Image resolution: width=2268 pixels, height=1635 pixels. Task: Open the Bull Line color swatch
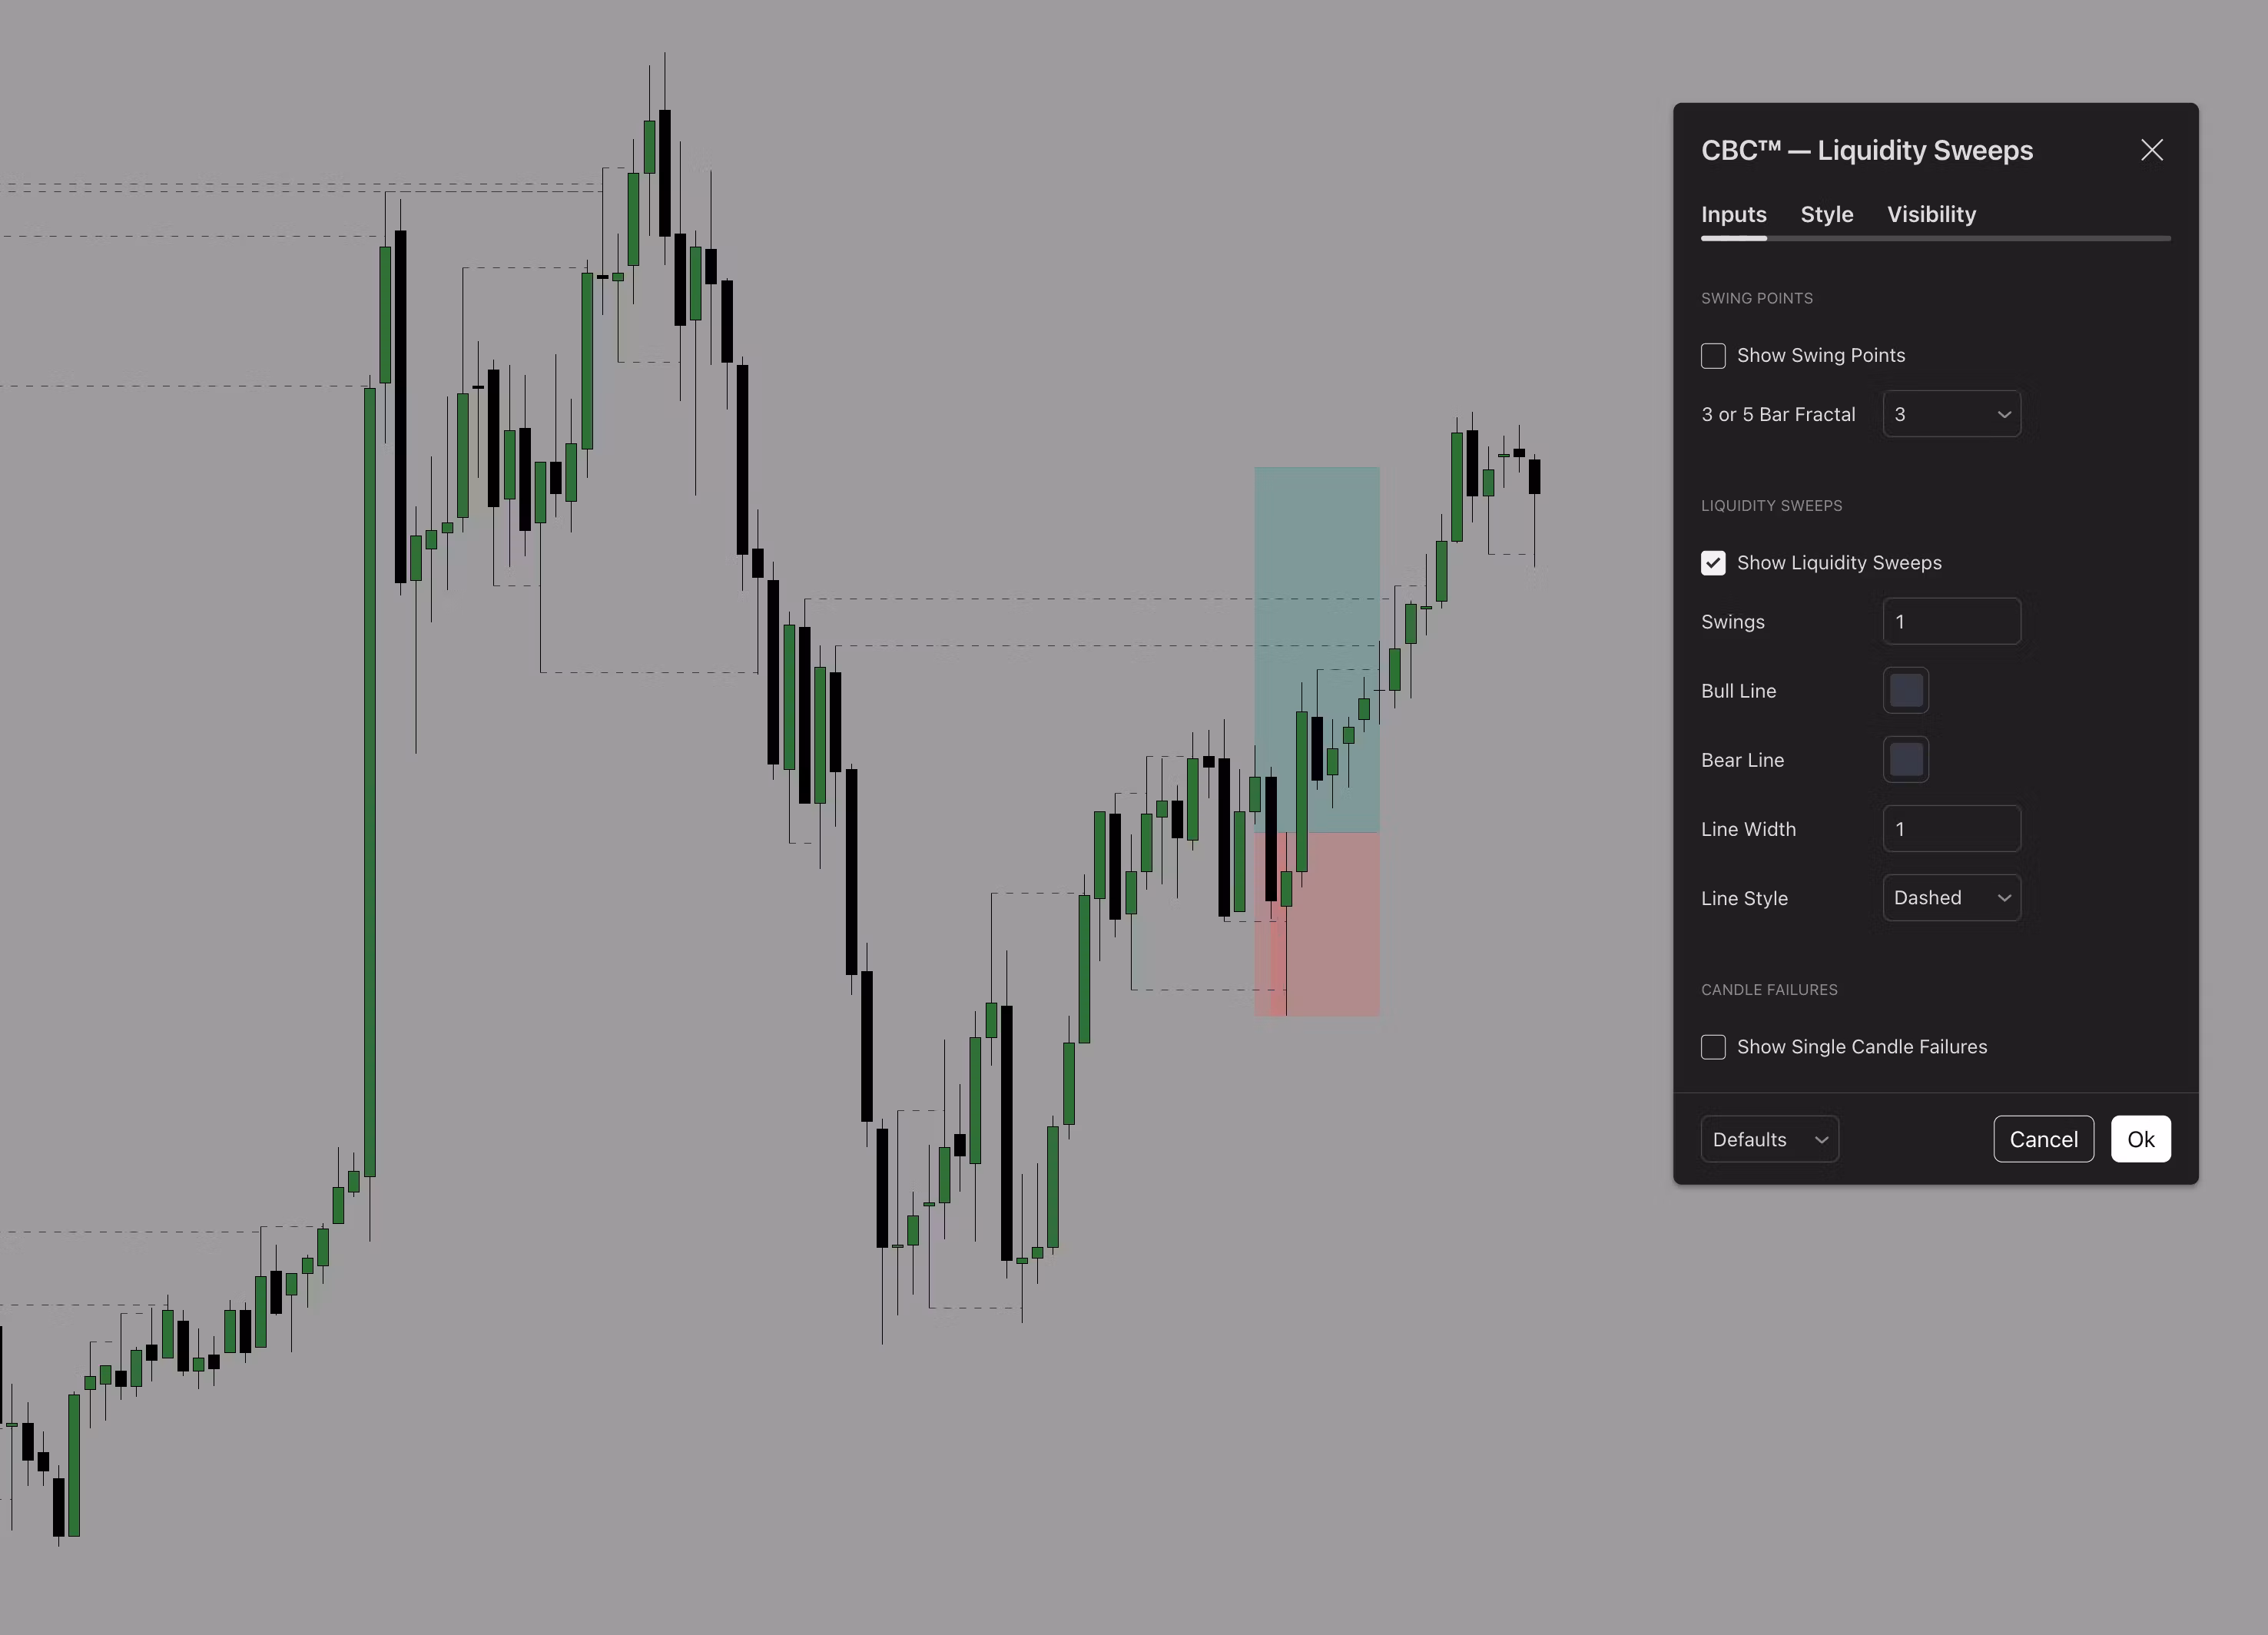tap(1905, 691)
